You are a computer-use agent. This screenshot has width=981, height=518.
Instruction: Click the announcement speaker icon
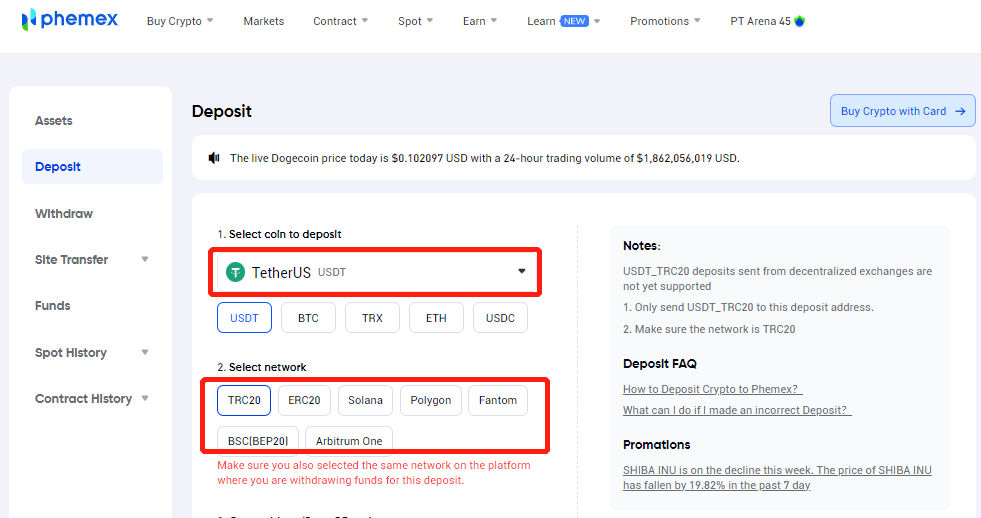click(214, 158)
